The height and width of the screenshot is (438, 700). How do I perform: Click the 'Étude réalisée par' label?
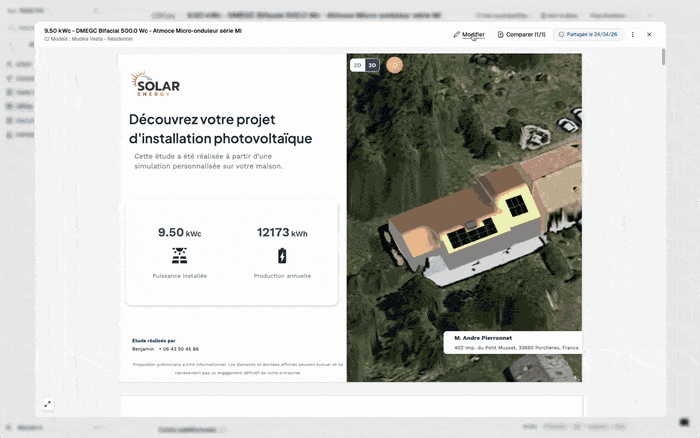coord(154,341)
